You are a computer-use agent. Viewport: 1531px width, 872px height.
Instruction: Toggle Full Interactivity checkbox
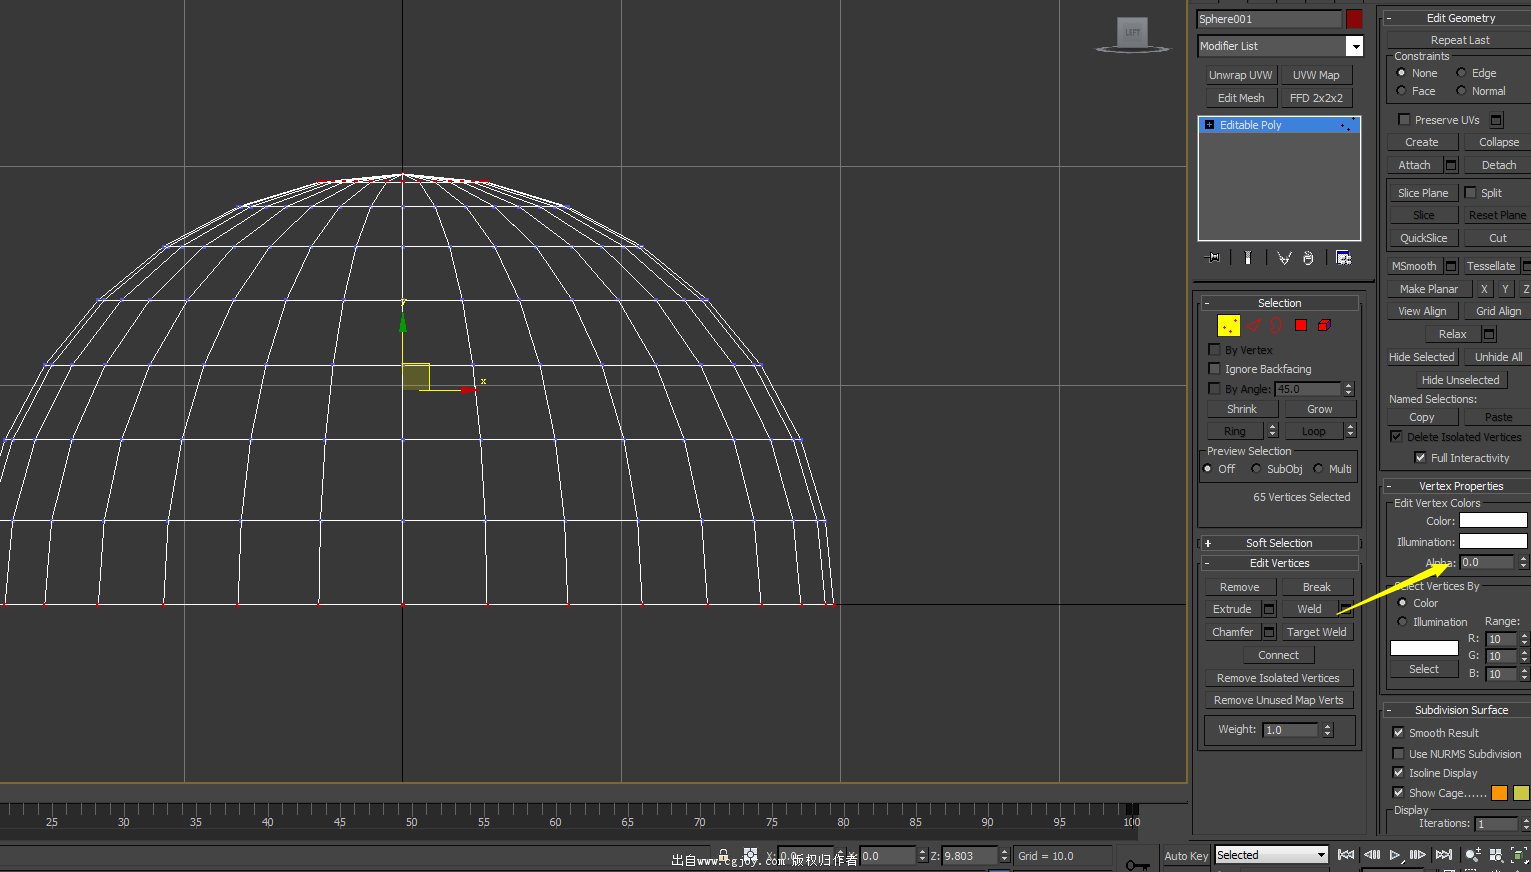(x=1420, y=458)
